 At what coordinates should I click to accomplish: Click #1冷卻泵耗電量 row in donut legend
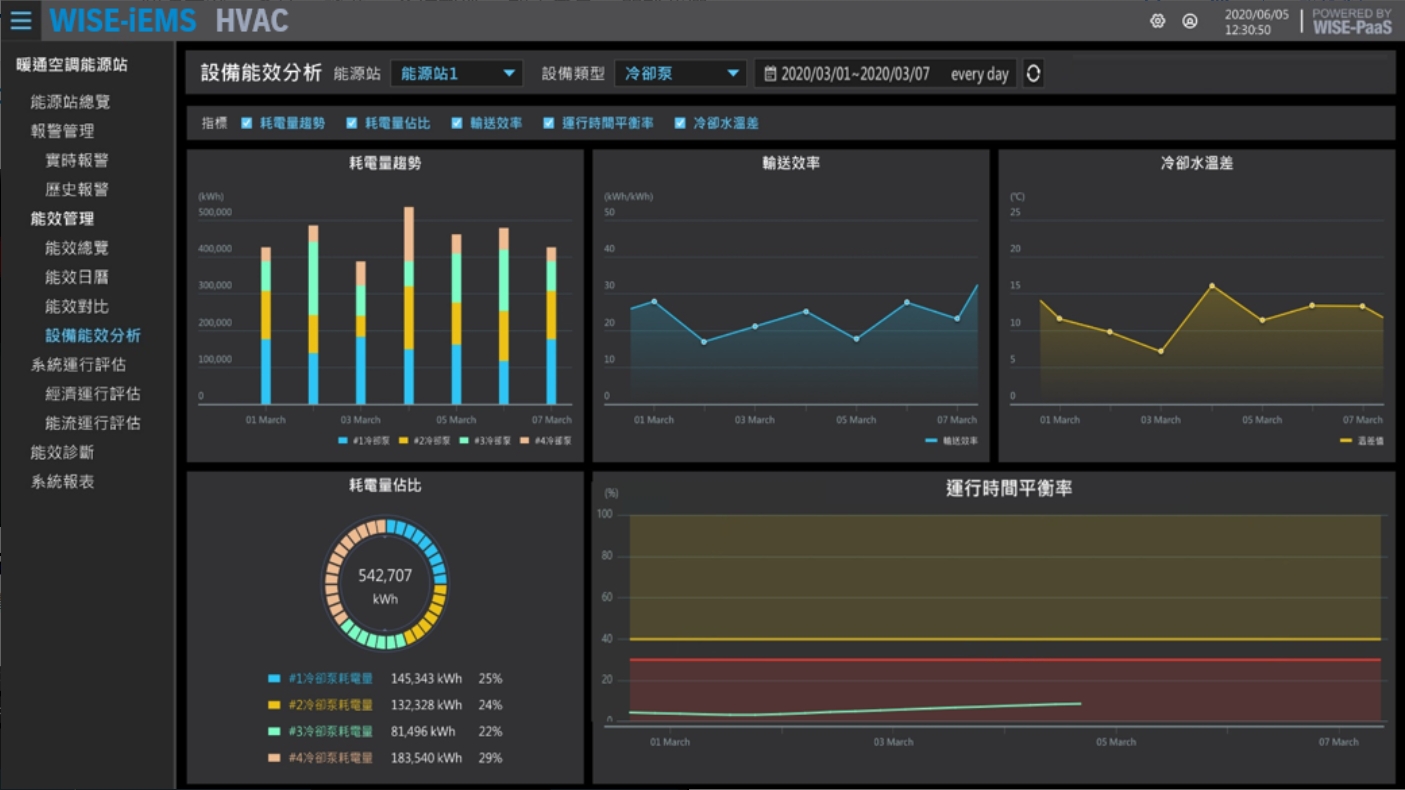pyautogui.click(x=385, y=678)
